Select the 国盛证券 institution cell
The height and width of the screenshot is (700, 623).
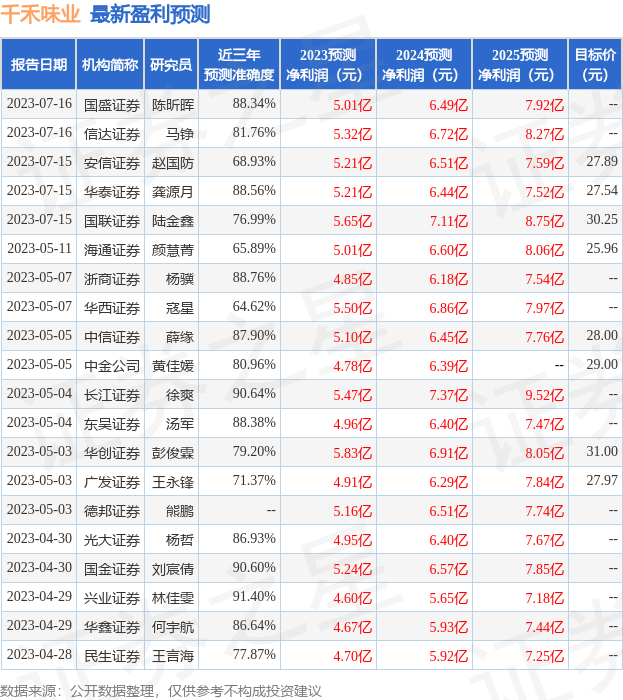coord(112,105)
